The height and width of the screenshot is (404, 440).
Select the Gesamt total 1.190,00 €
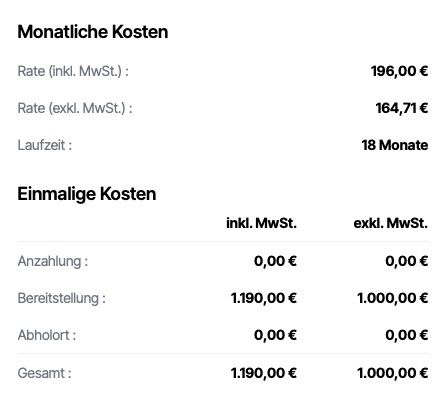264,373
